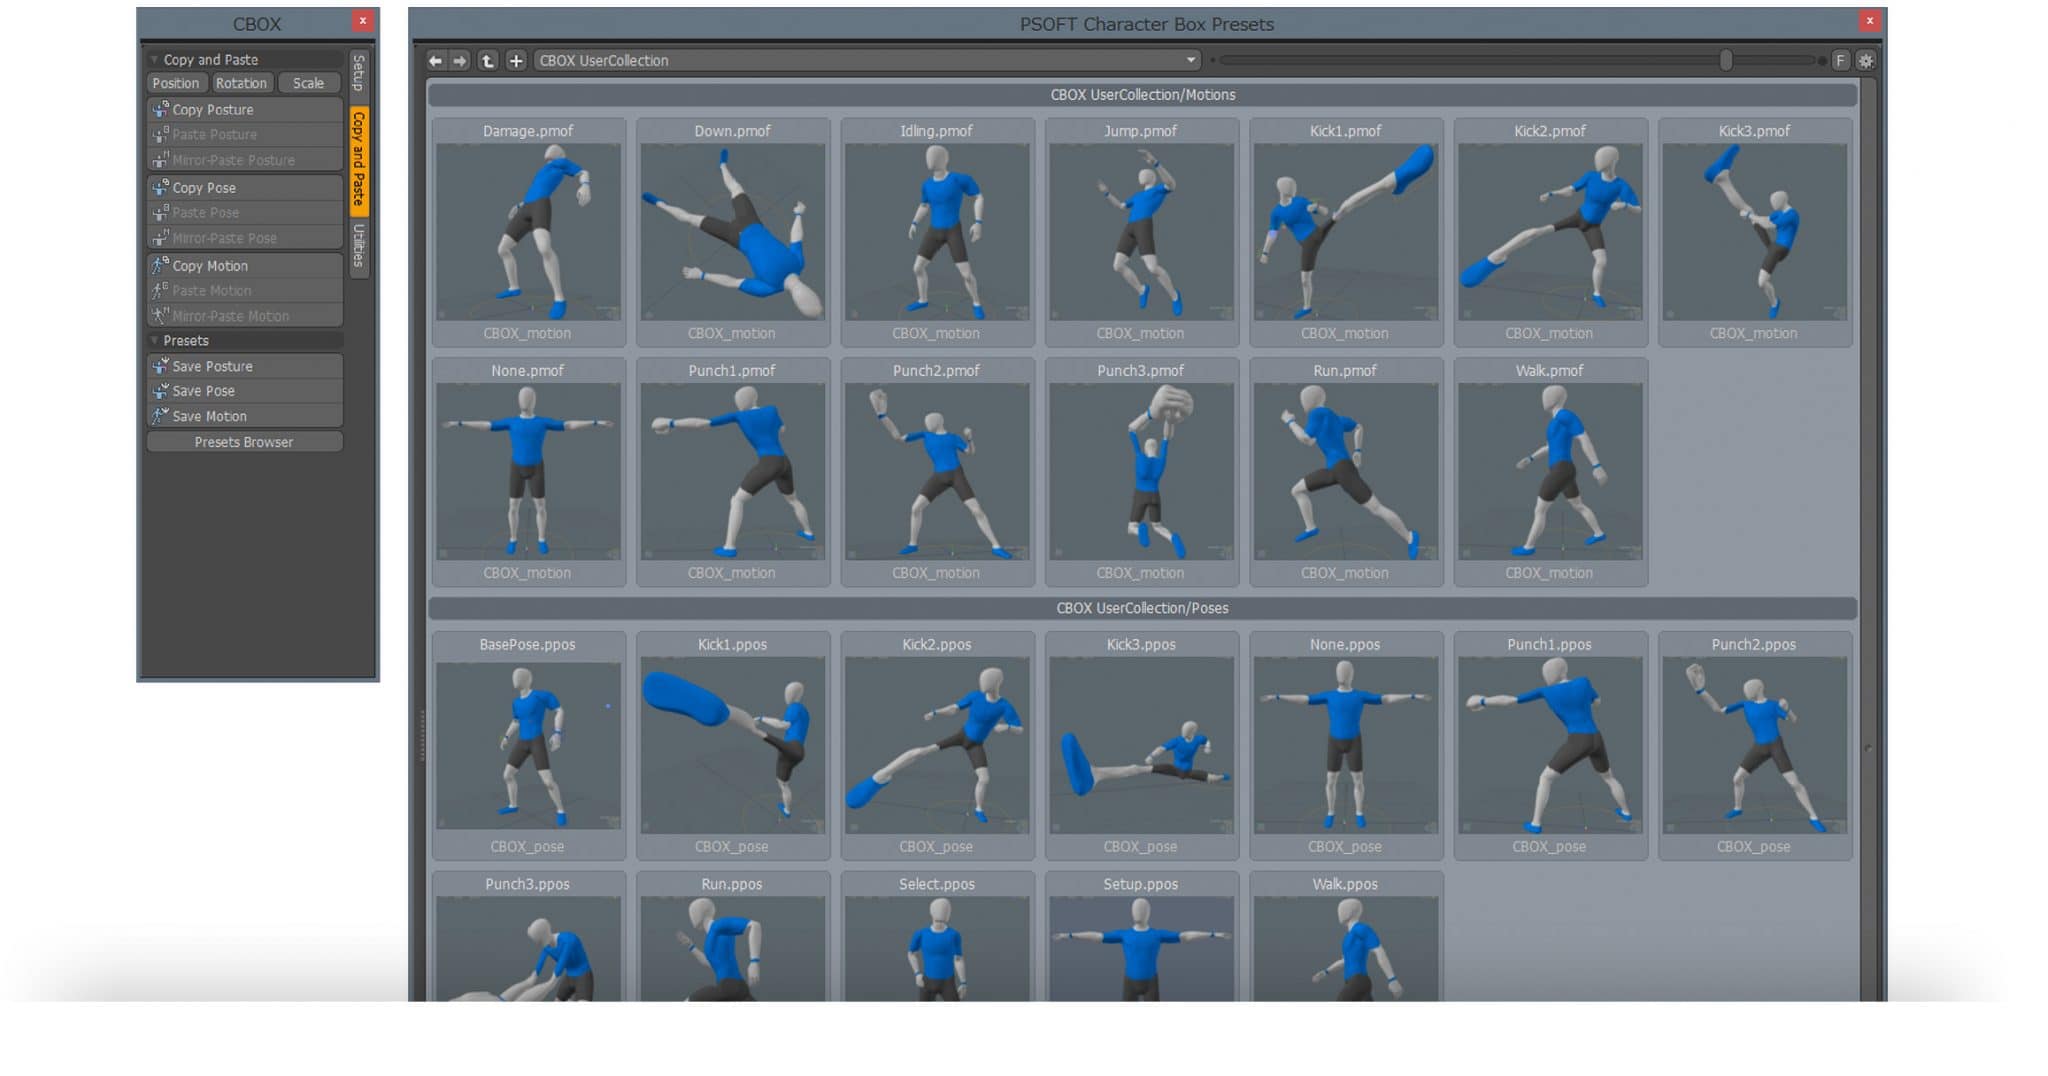Toggle the Position copy option

pyautogui.click(x=176, y=83)
